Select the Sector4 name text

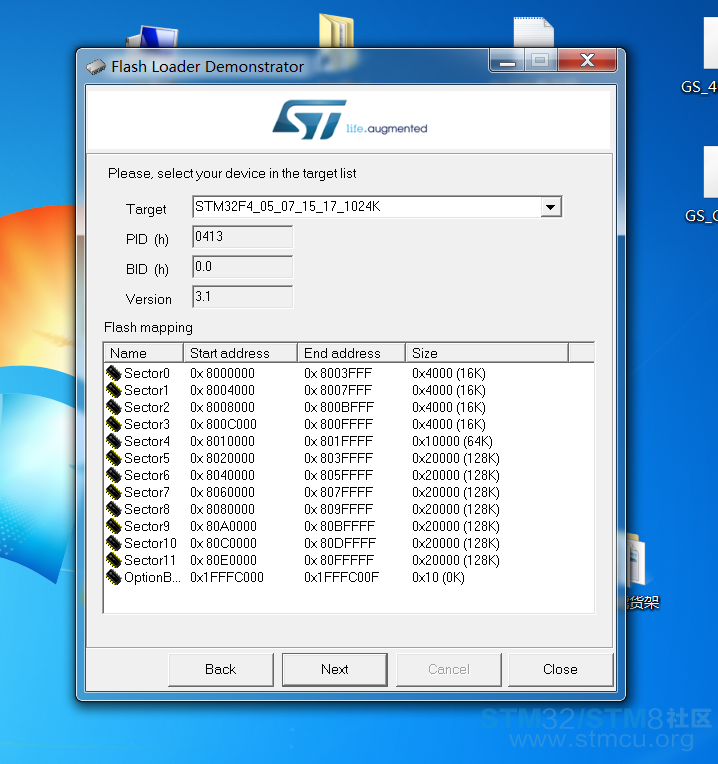tap(147, 441)
